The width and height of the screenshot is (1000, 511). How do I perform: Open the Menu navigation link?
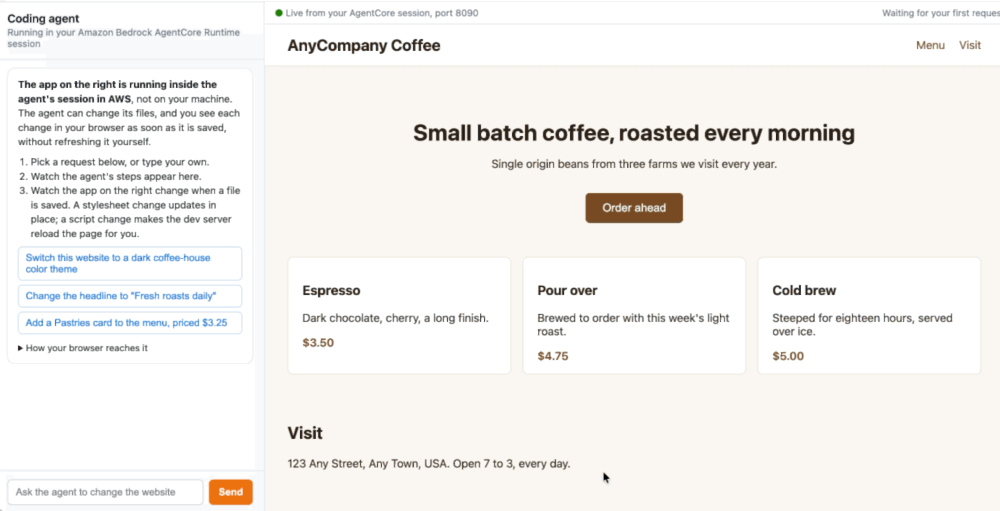pyautogui.click(x=930, y=45)
